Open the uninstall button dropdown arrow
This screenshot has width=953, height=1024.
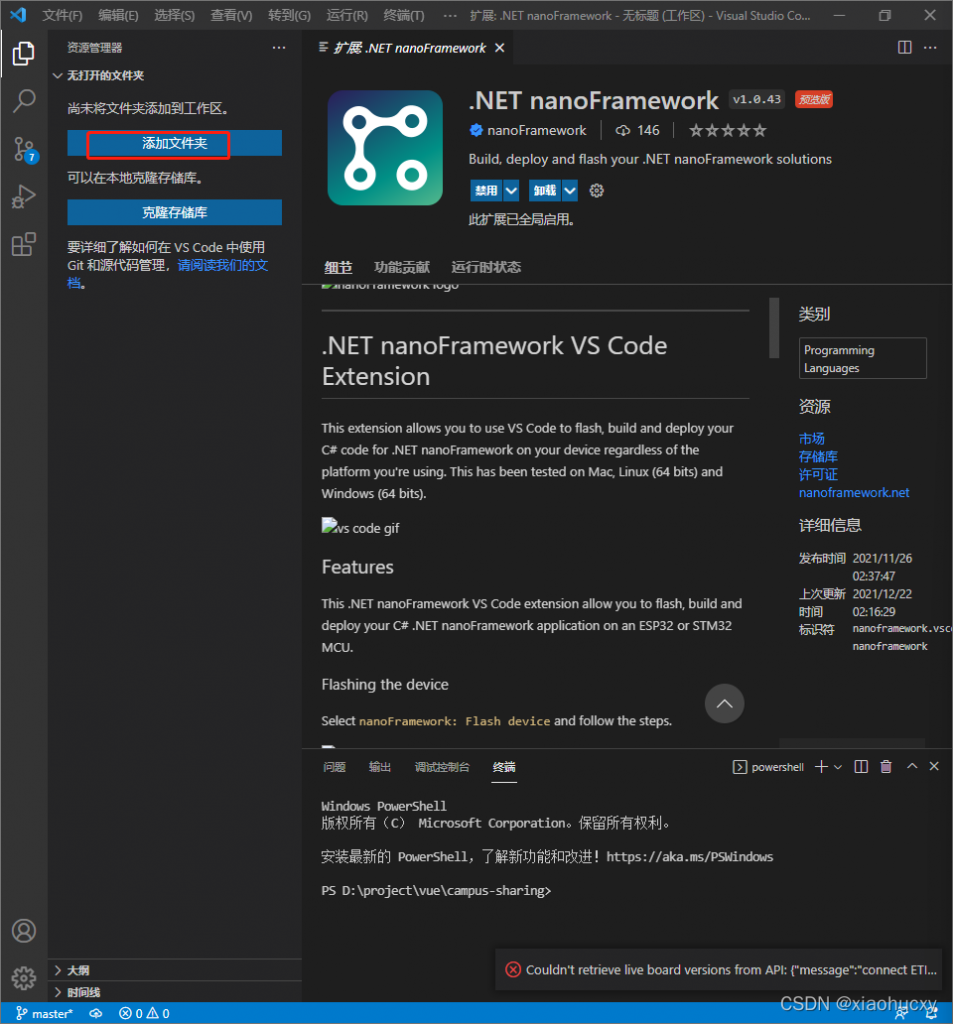tap(570, 191)
